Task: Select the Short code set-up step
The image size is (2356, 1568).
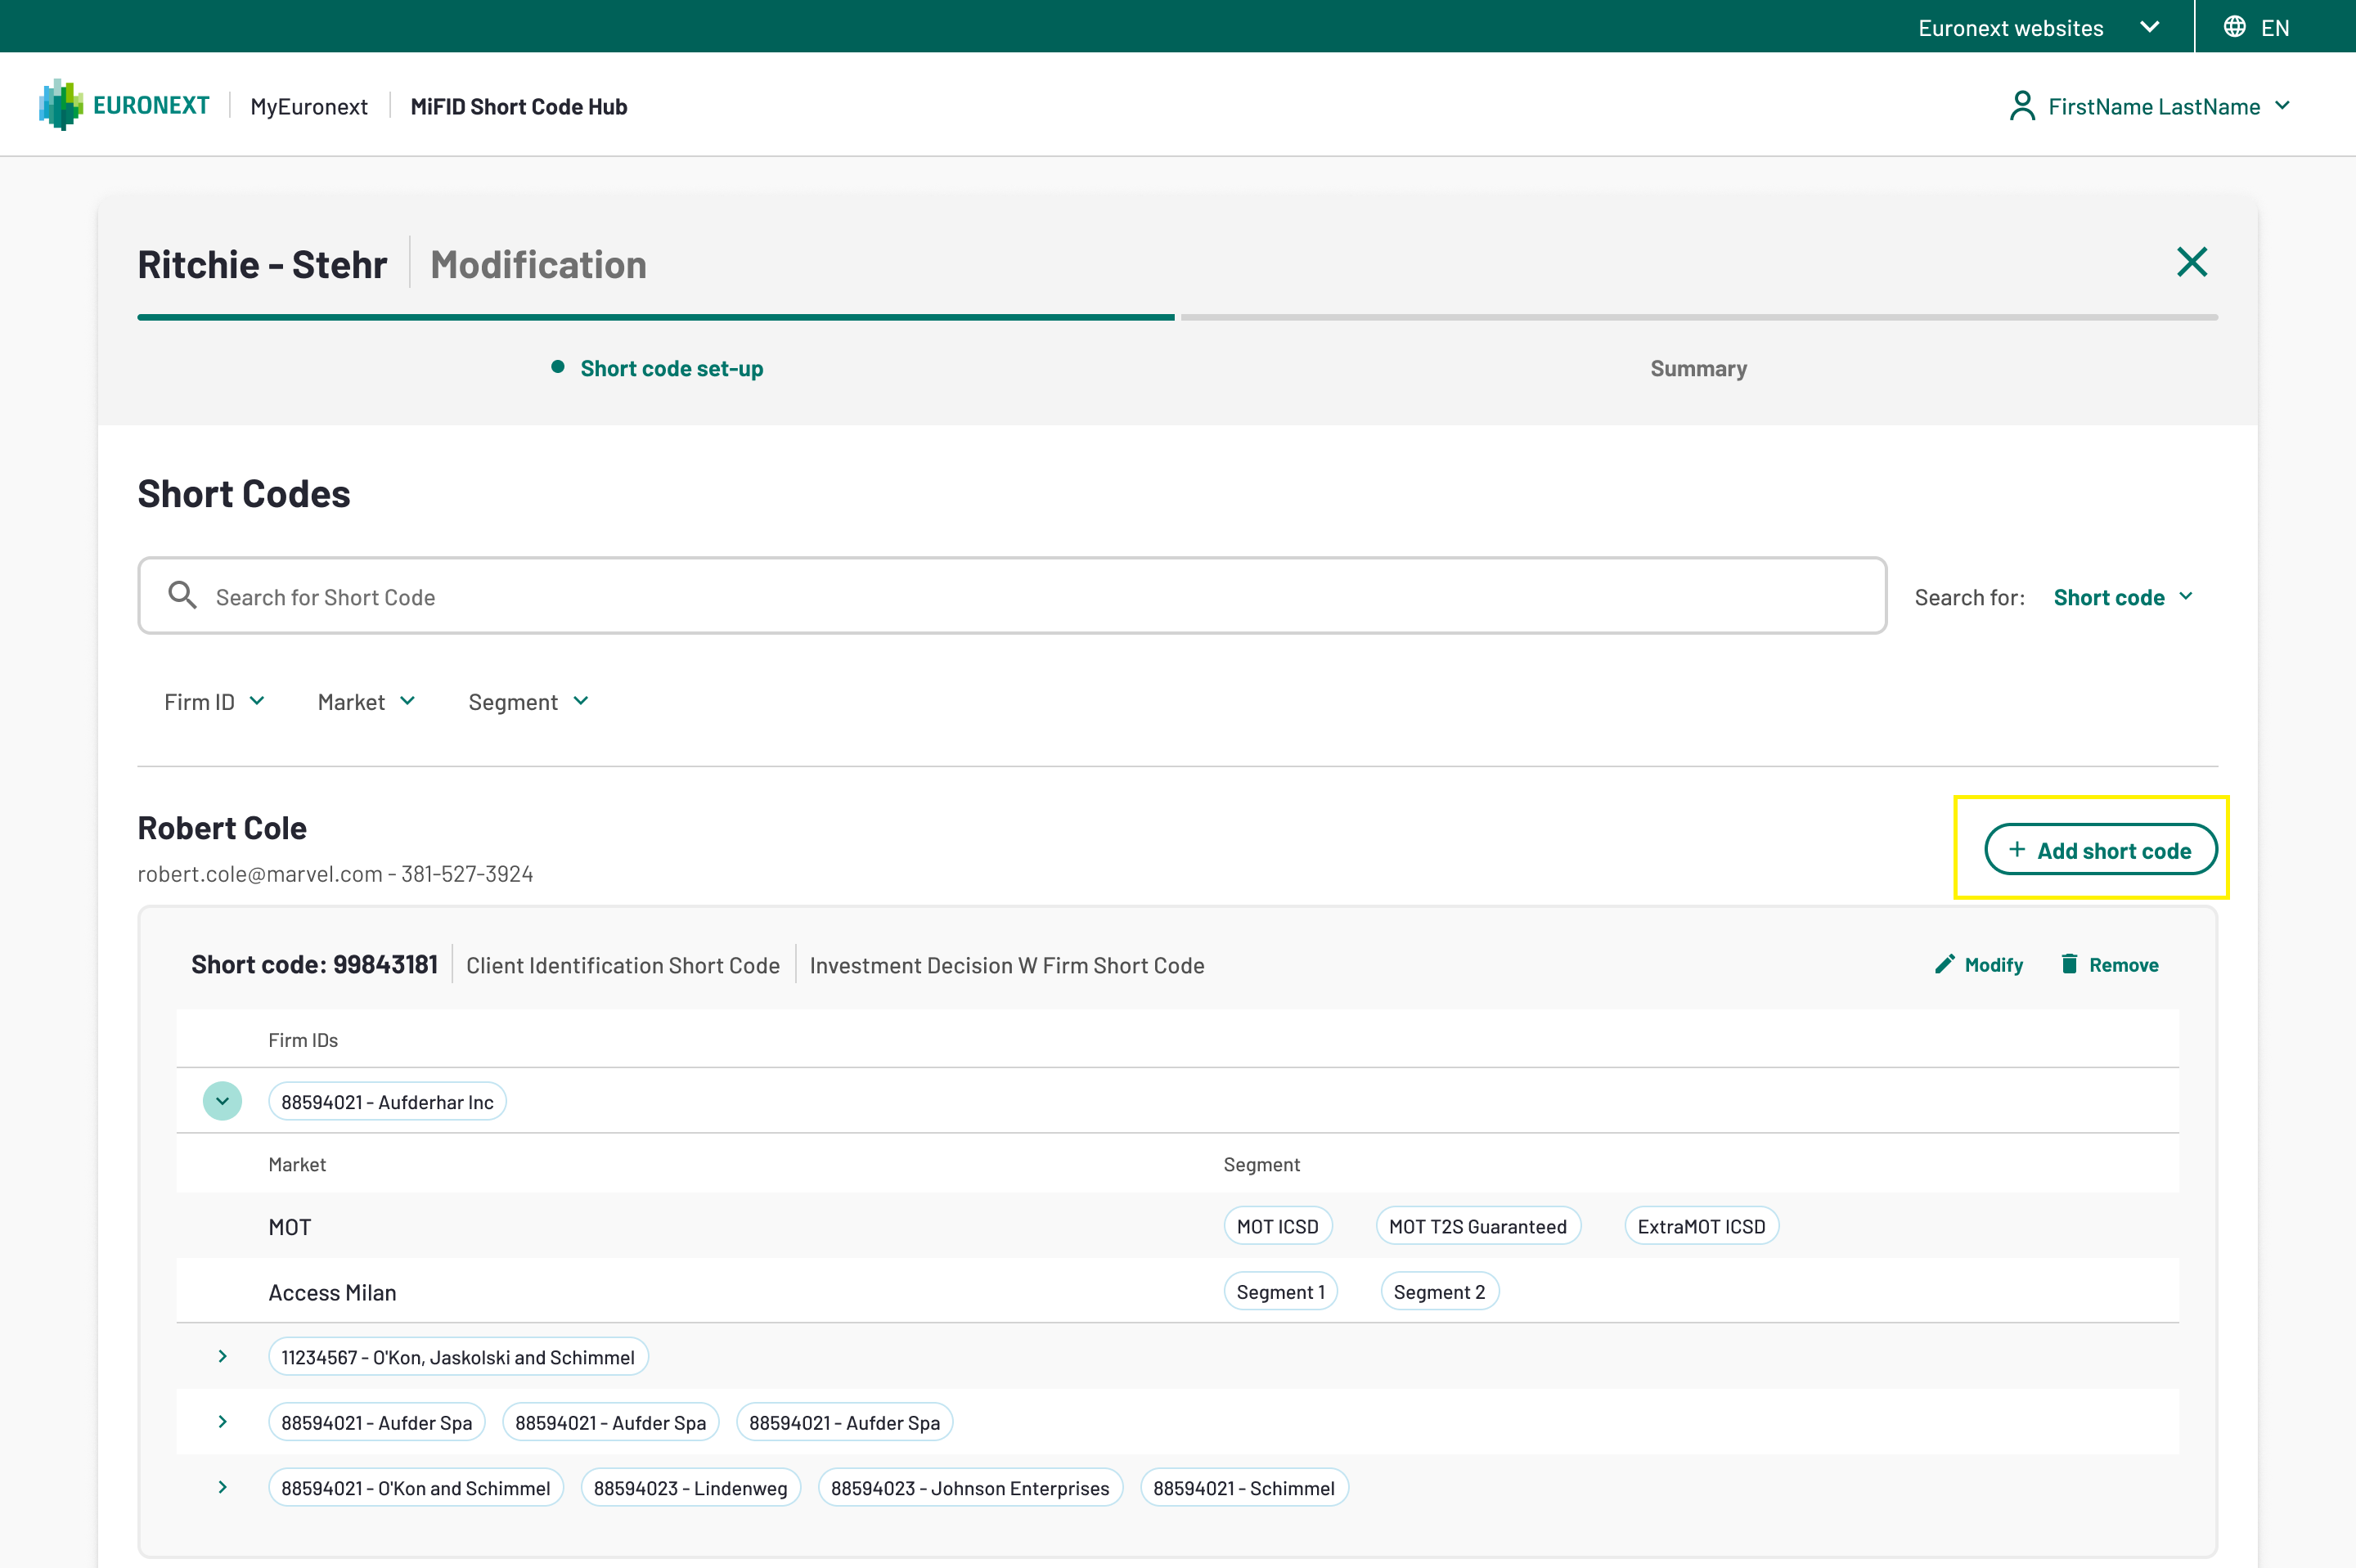Action: point(671,368)
